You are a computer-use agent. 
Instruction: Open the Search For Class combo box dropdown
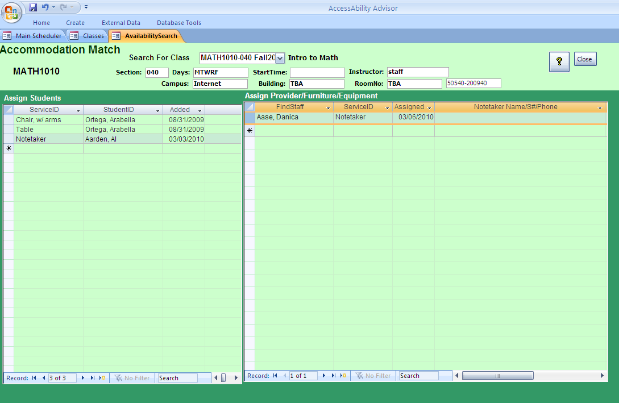[x=280, y=59]
